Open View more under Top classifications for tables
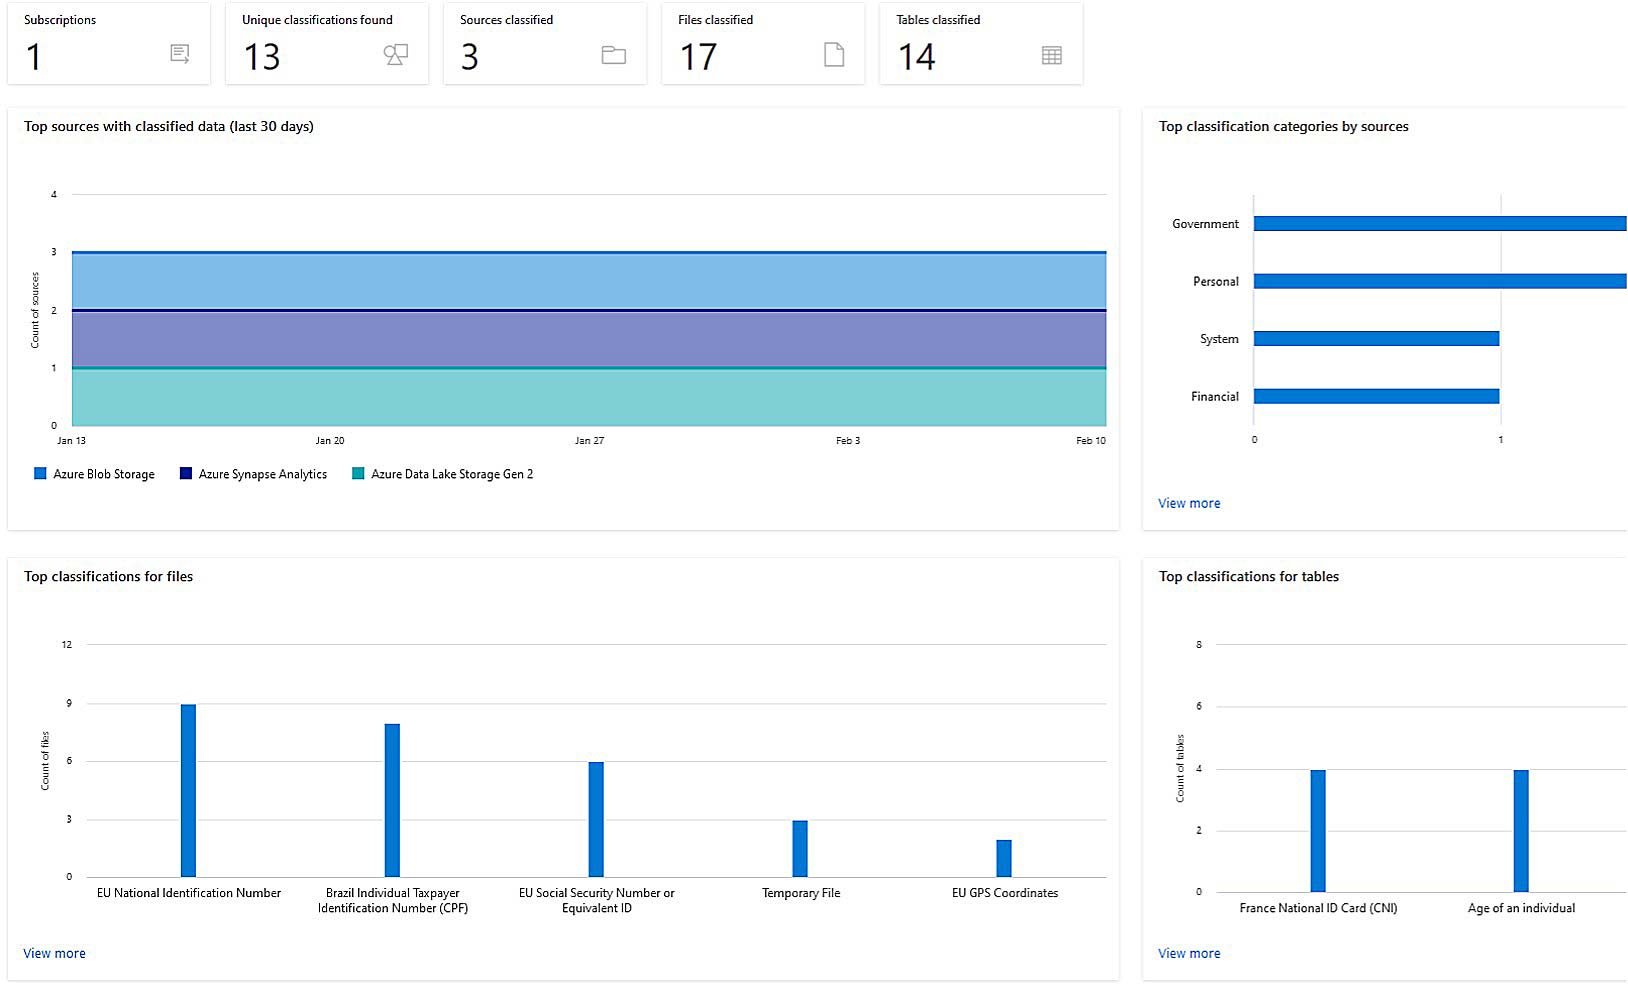This screenshot has width=1628, height=984. point(1188,953)
